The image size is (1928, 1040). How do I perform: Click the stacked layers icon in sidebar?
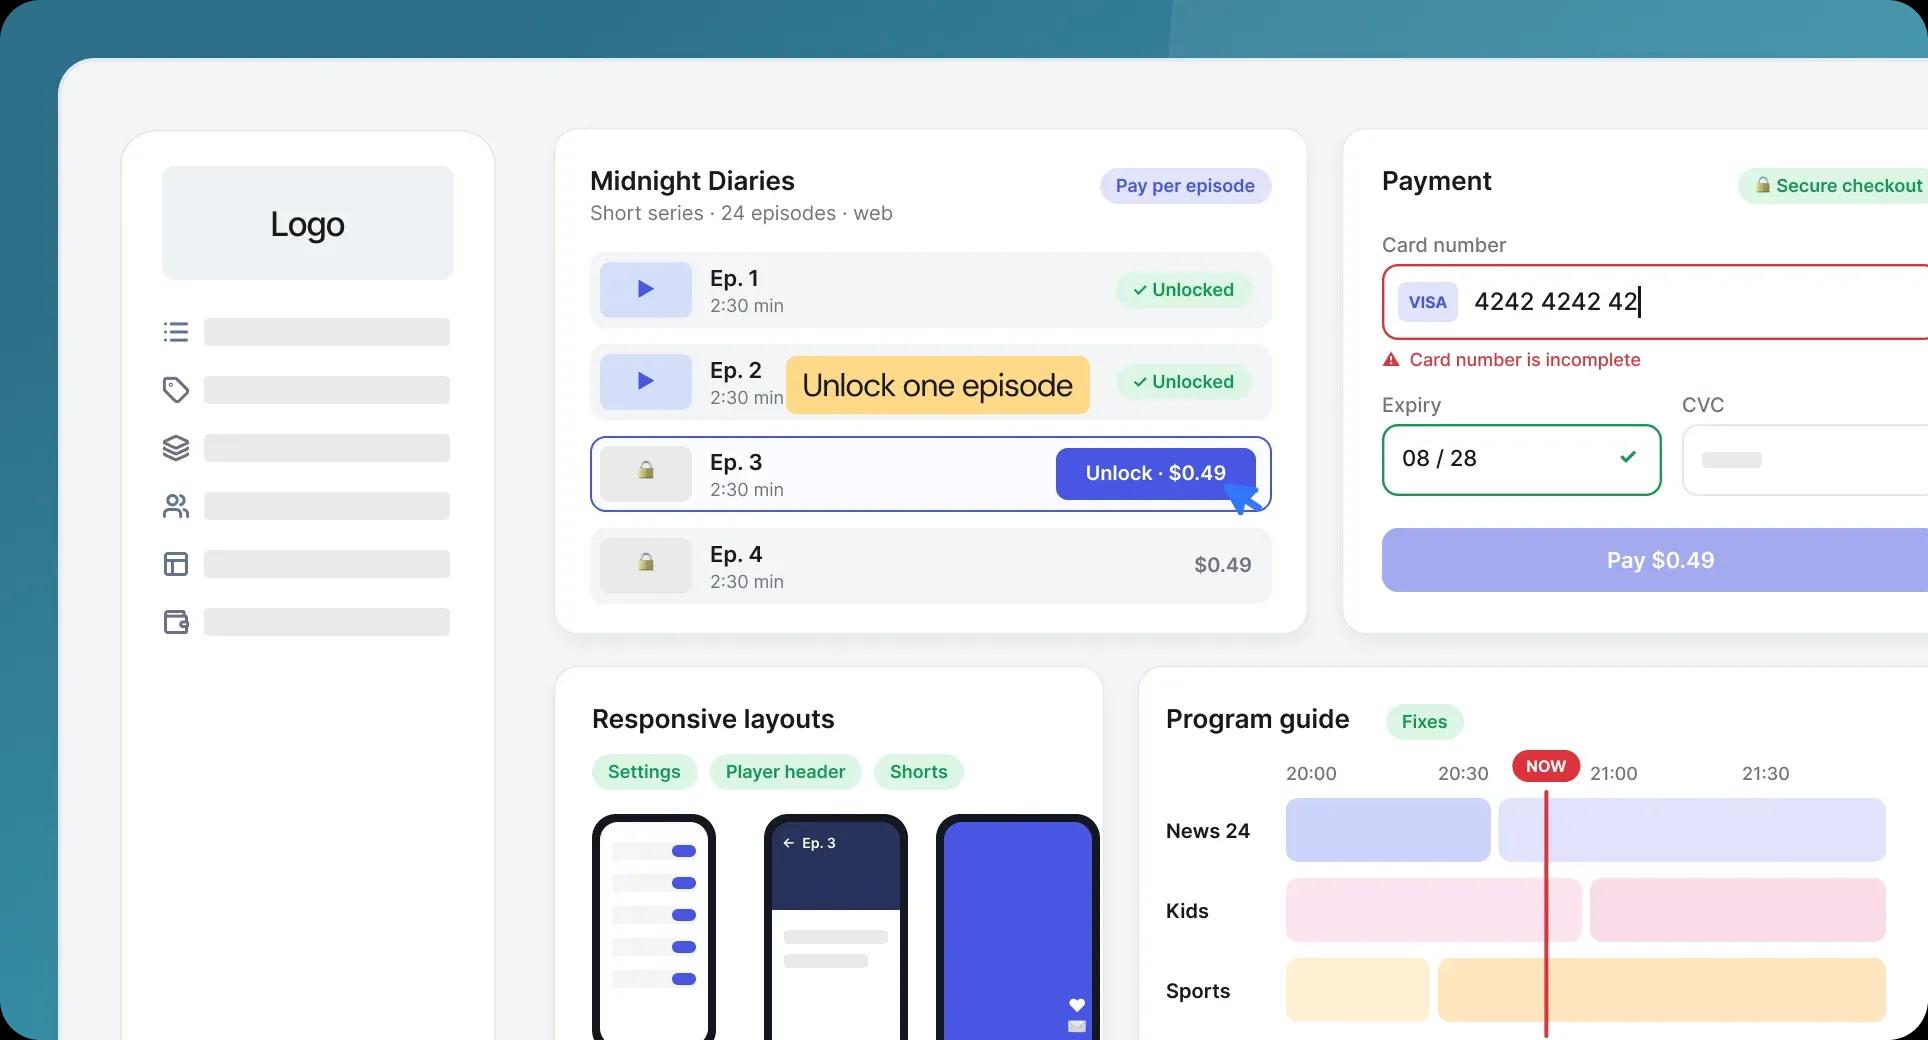(176, 448)
